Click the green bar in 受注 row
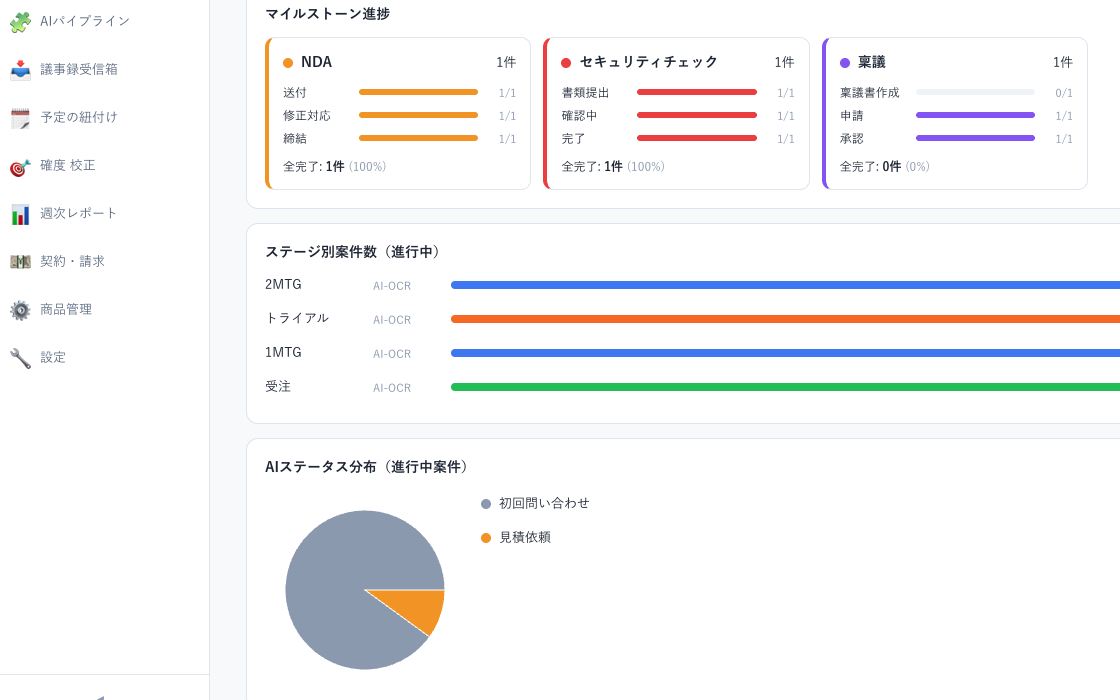Image resolution: width=1120 pixels, height=700 pixels. tap(785, 387)
